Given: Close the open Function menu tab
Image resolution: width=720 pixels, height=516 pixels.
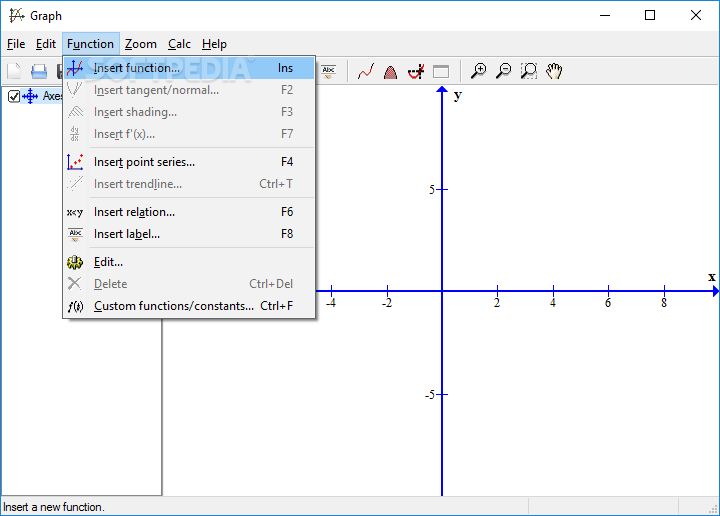Looking at the screenshot, I should coord(90,44).
